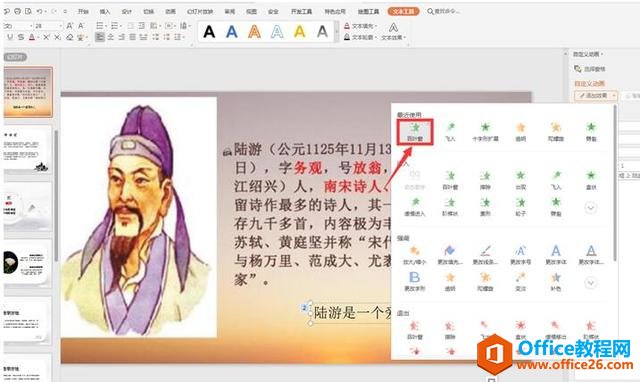Screen dimensions: 640x382
Task: Choose Bounce effect in Recently Used row
Action: click(591, 132)
